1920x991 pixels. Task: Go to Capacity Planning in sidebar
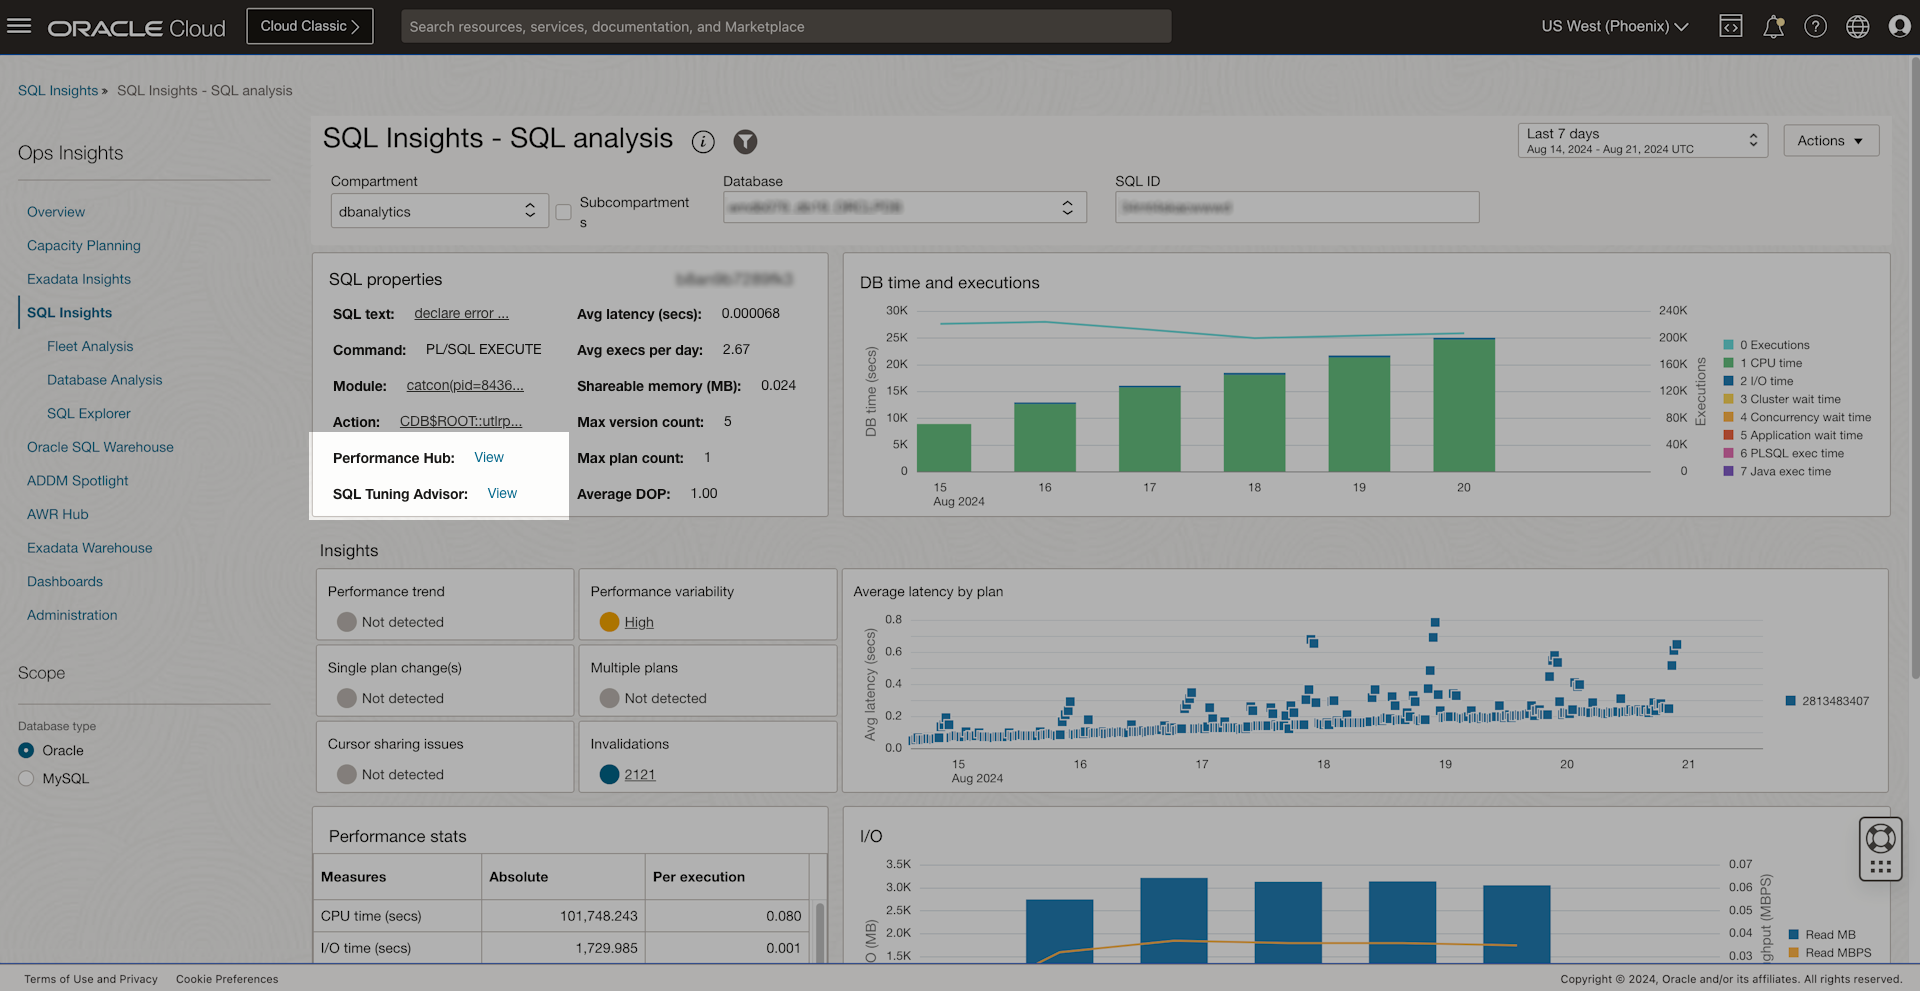(84, 246)
